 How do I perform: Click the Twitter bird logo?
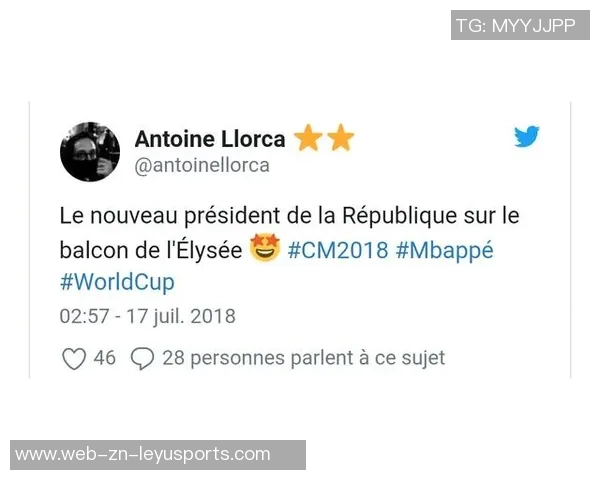[527, 136]
